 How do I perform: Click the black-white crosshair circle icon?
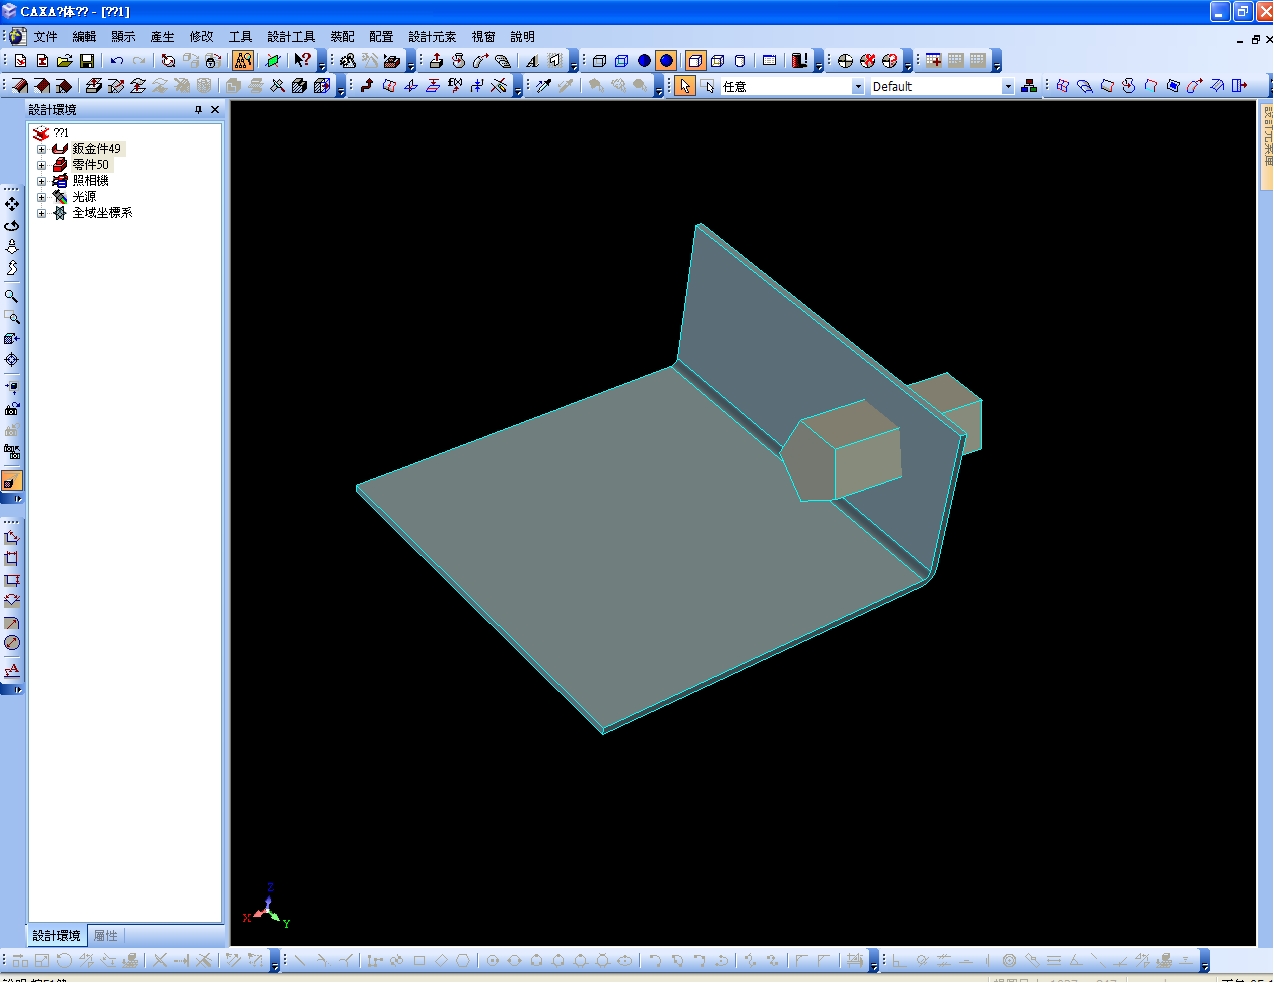(x=845, y=61)
